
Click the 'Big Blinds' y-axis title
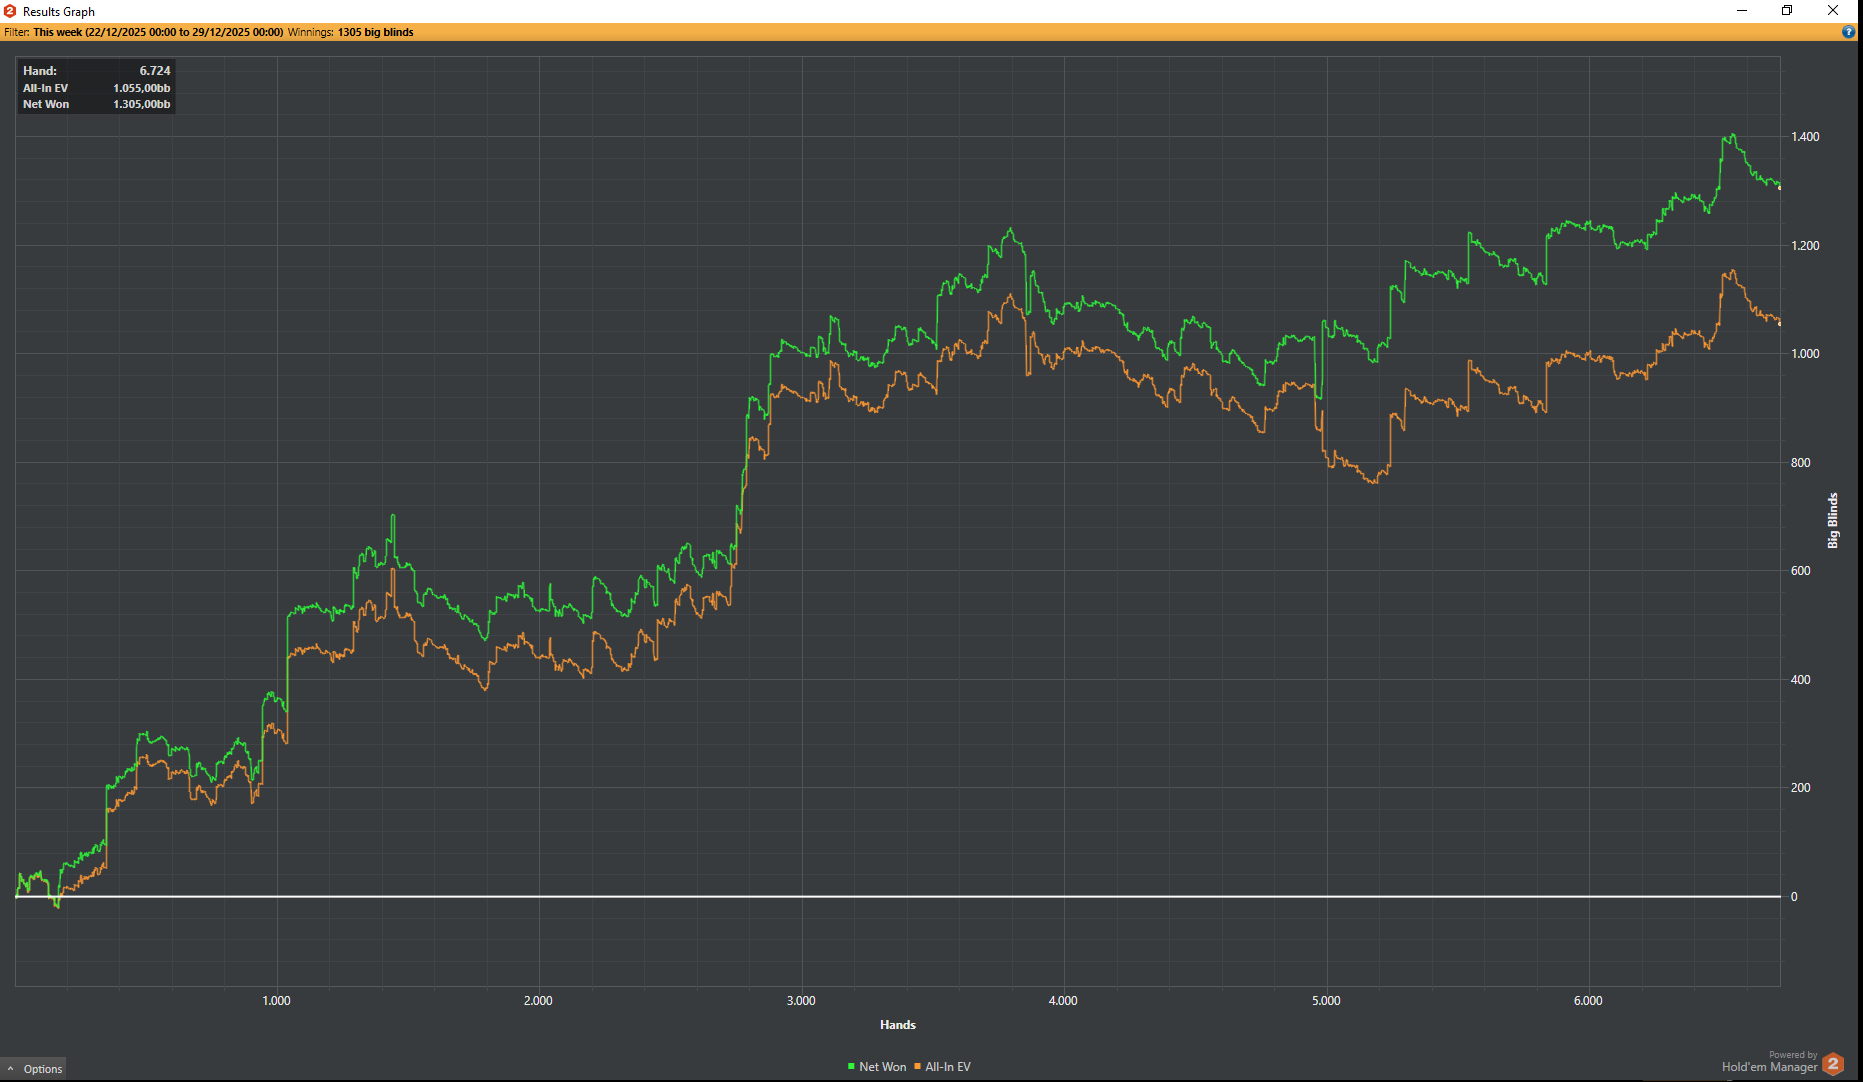point(1833,520)
